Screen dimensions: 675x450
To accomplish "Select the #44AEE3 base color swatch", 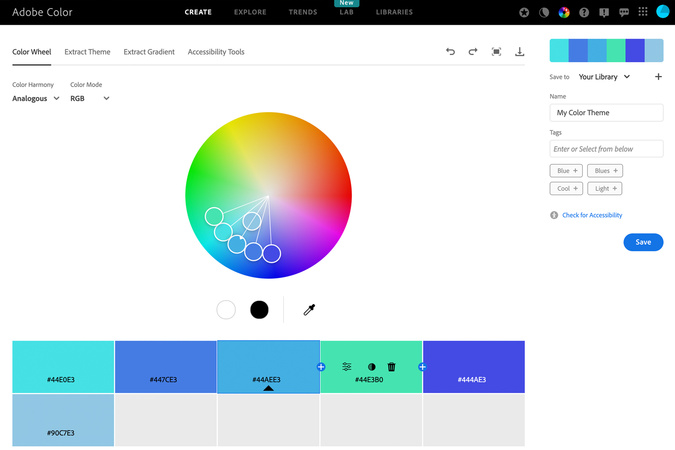I will pyautogui.click(x=268, y=366).
